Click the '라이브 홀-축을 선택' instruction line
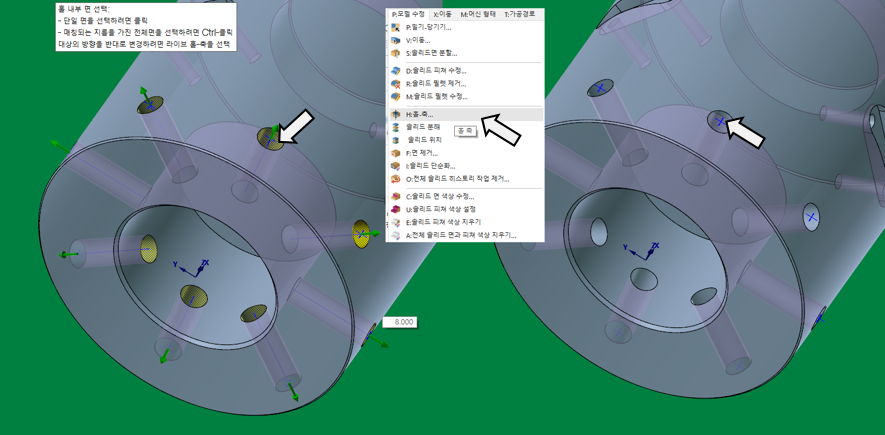Viewport: 885px width, 435px height. (x=143, y=44)
